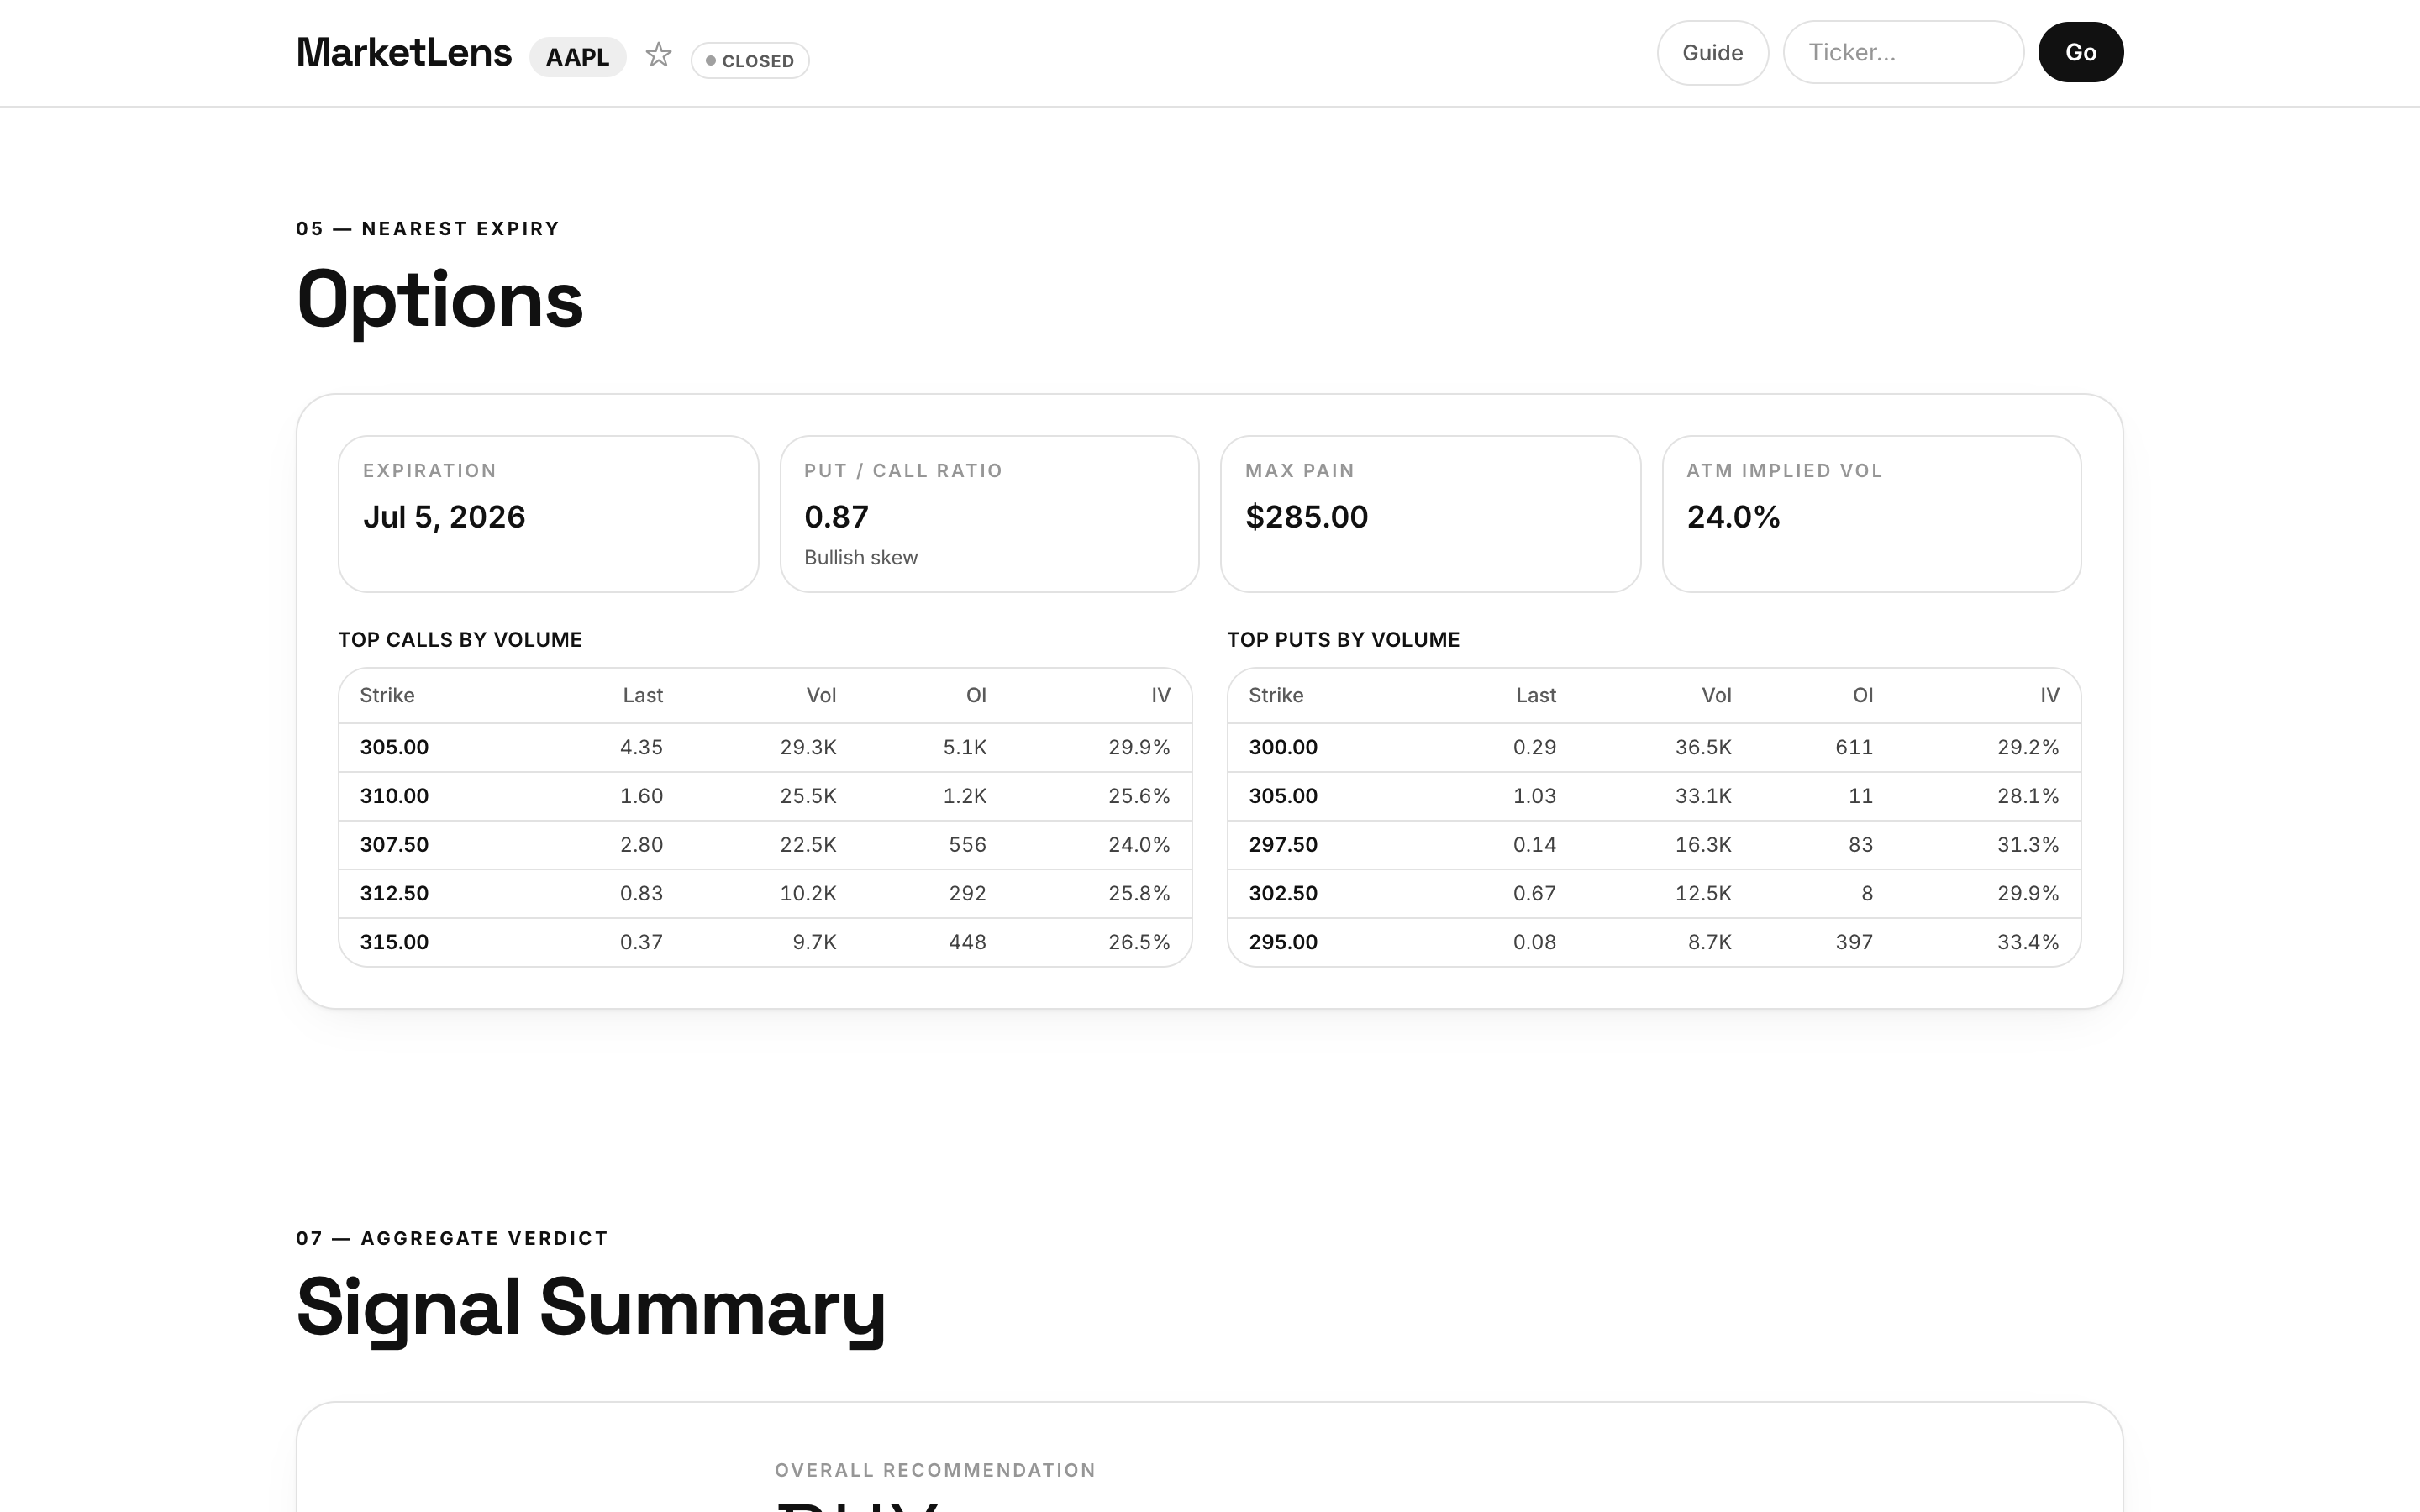This screenshot has width=2420, height=1512.
Task: Open the Guide button
Action: pyautogui.click(x=1712, y=53)
